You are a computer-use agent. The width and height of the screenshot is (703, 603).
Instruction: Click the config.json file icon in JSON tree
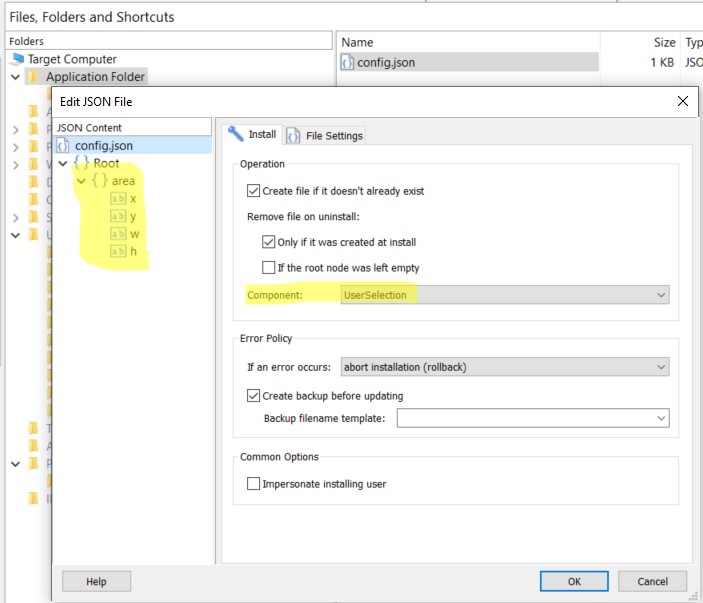pos(63,146)
